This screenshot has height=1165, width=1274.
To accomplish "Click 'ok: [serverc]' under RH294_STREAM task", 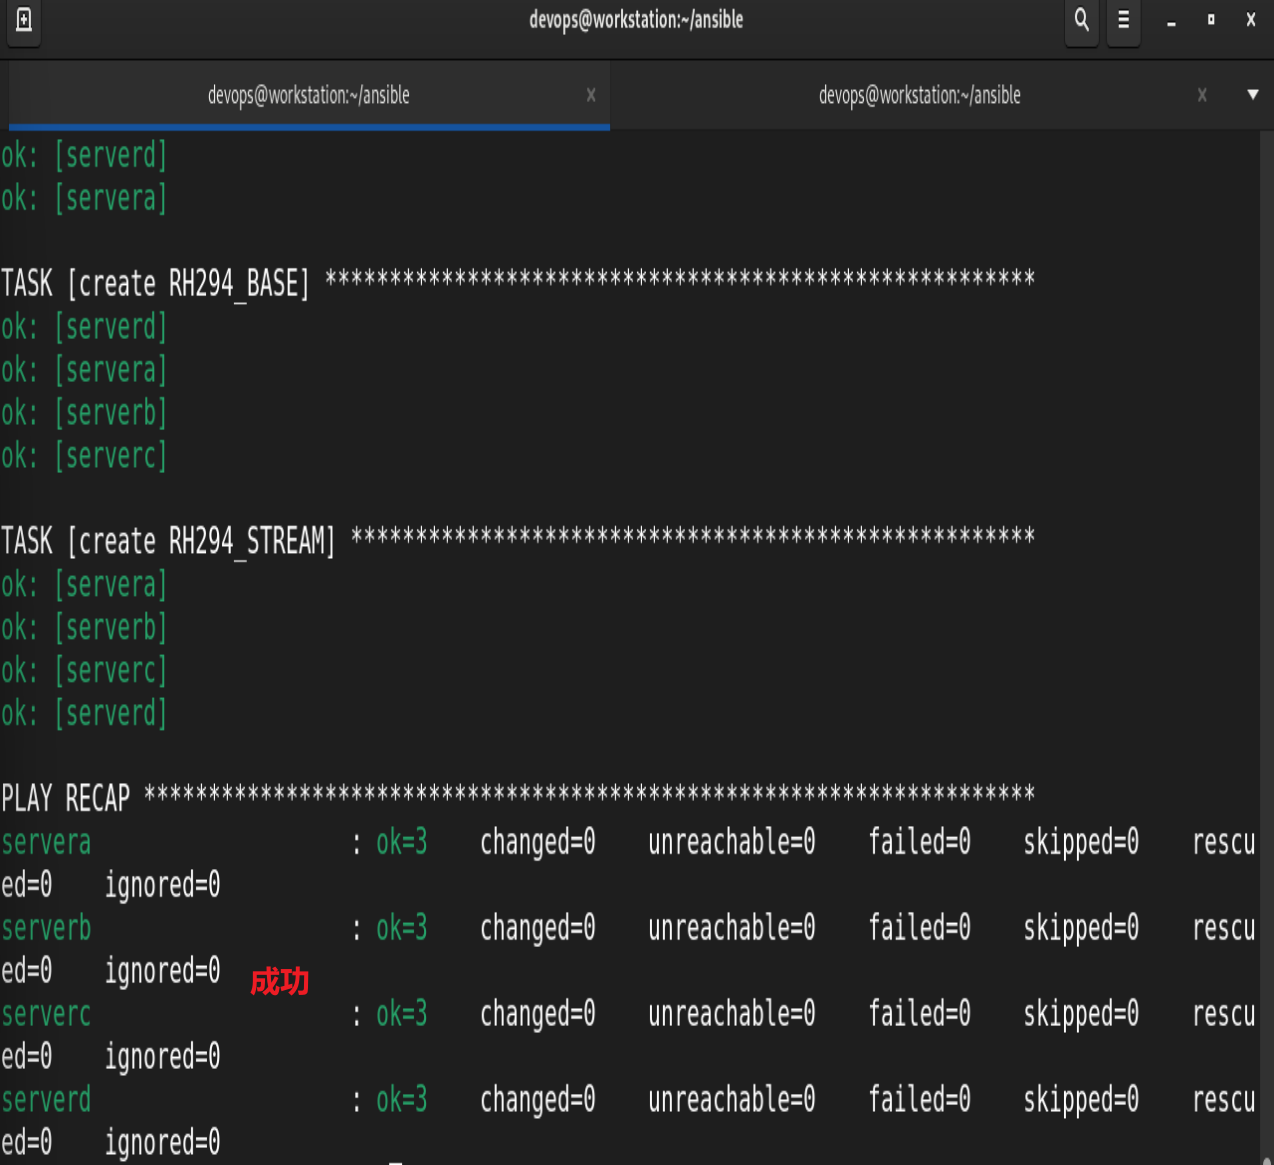I will 84,670.
